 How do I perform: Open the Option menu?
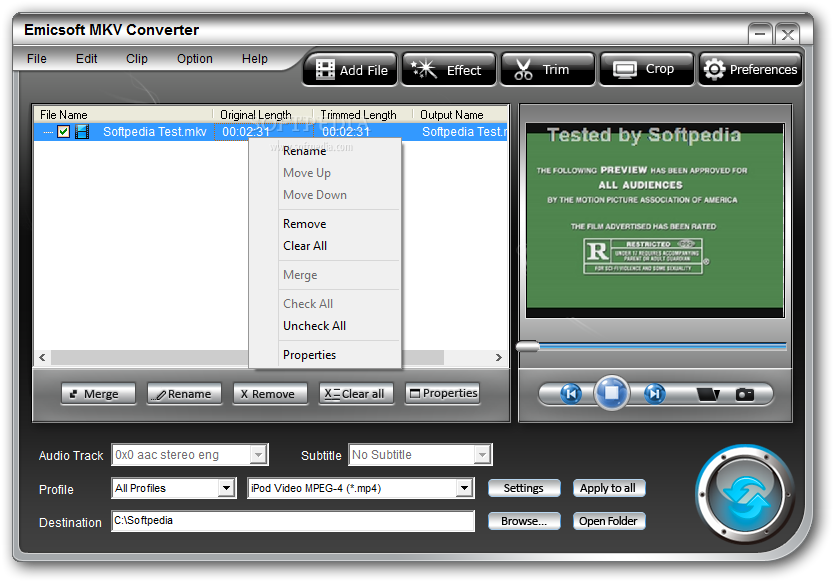tap(195, 59)
